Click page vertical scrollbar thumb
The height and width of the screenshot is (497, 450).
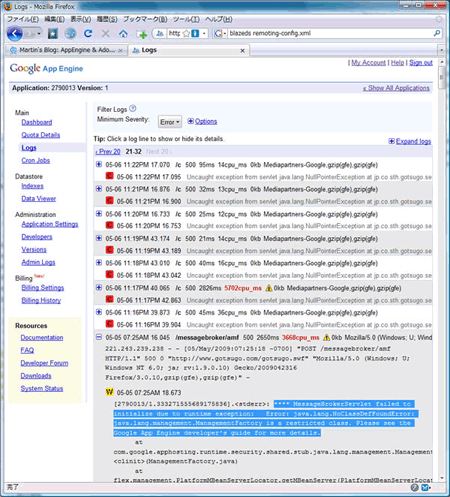442,78
